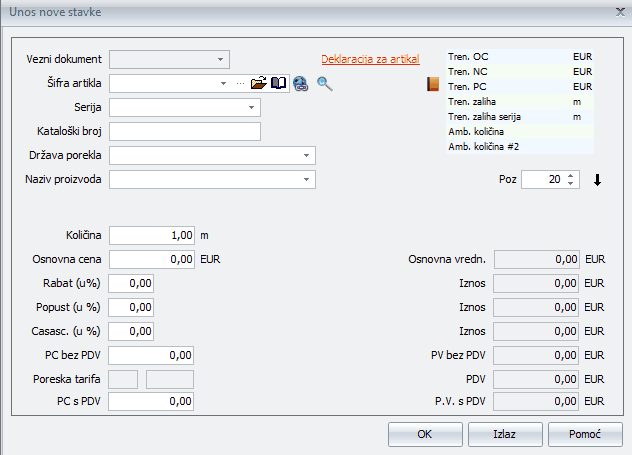Click the open book catalog icon

click(x=279, y=84)
